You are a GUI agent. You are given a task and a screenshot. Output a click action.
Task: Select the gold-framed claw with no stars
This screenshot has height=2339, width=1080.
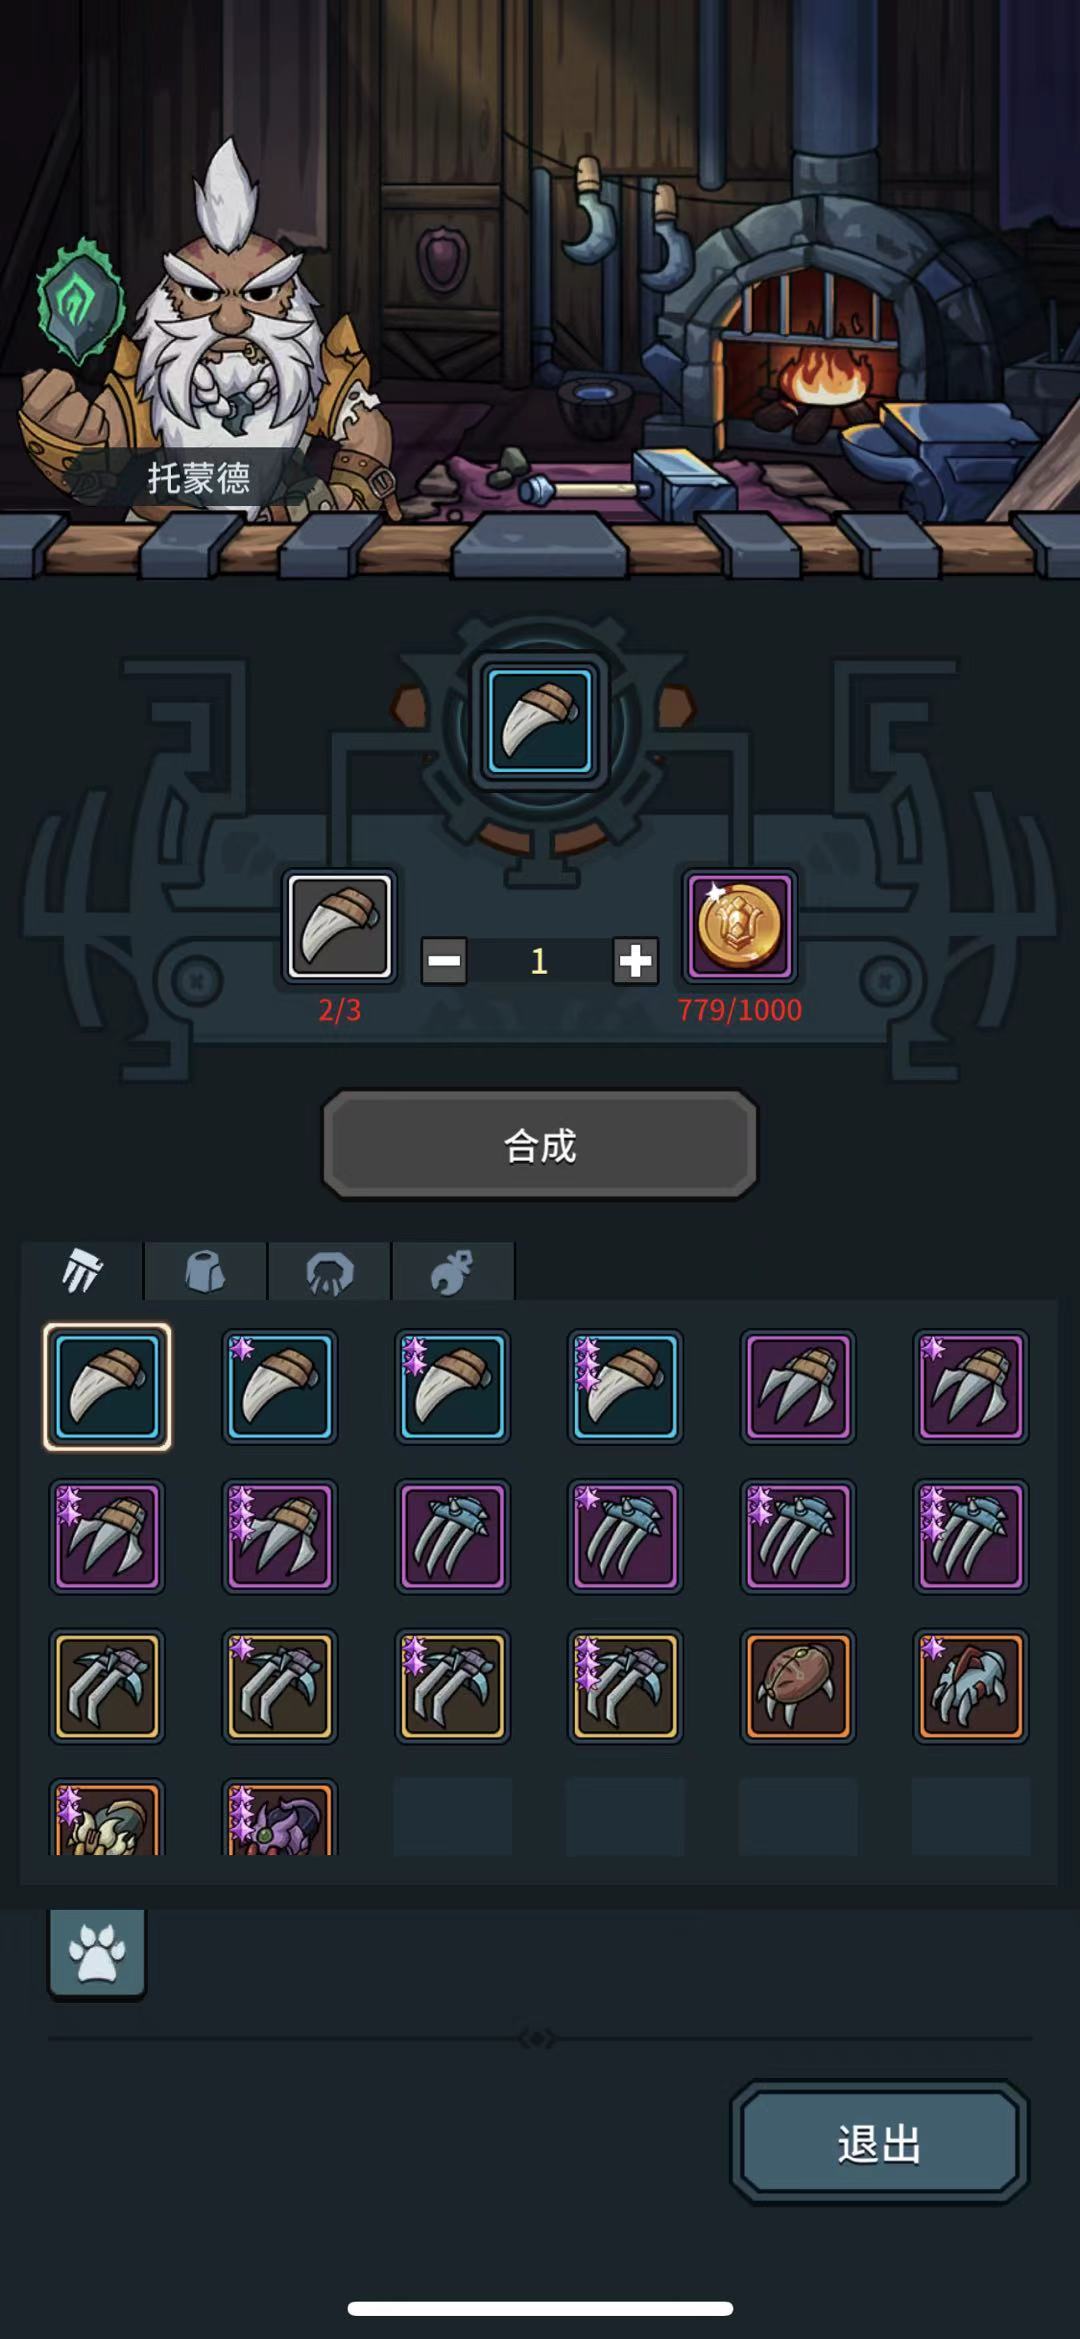click(x=107, y=1686)
